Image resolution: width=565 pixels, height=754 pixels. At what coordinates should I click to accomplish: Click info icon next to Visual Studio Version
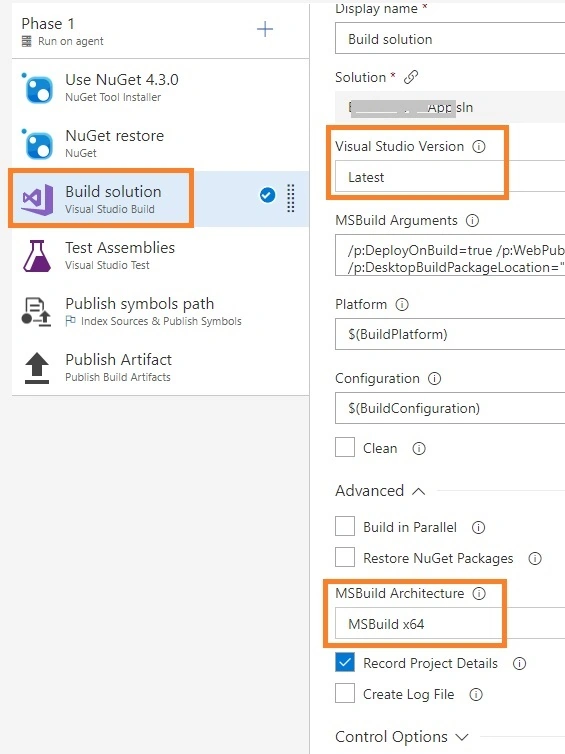click(x=478, y=146)
